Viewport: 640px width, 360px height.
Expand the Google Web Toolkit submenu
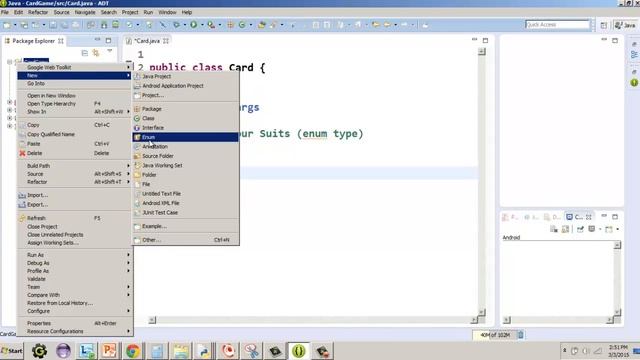click(x=75, y=67)
